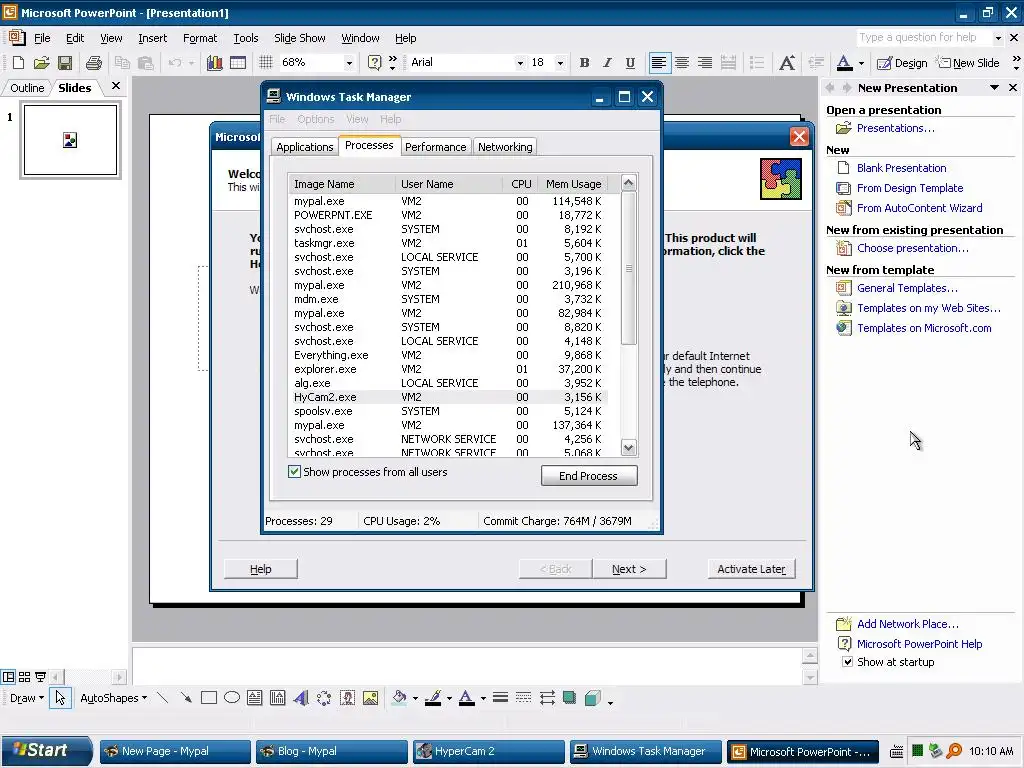
Task: Select slide 1 thumbnail
Action: tap(71, 140)
